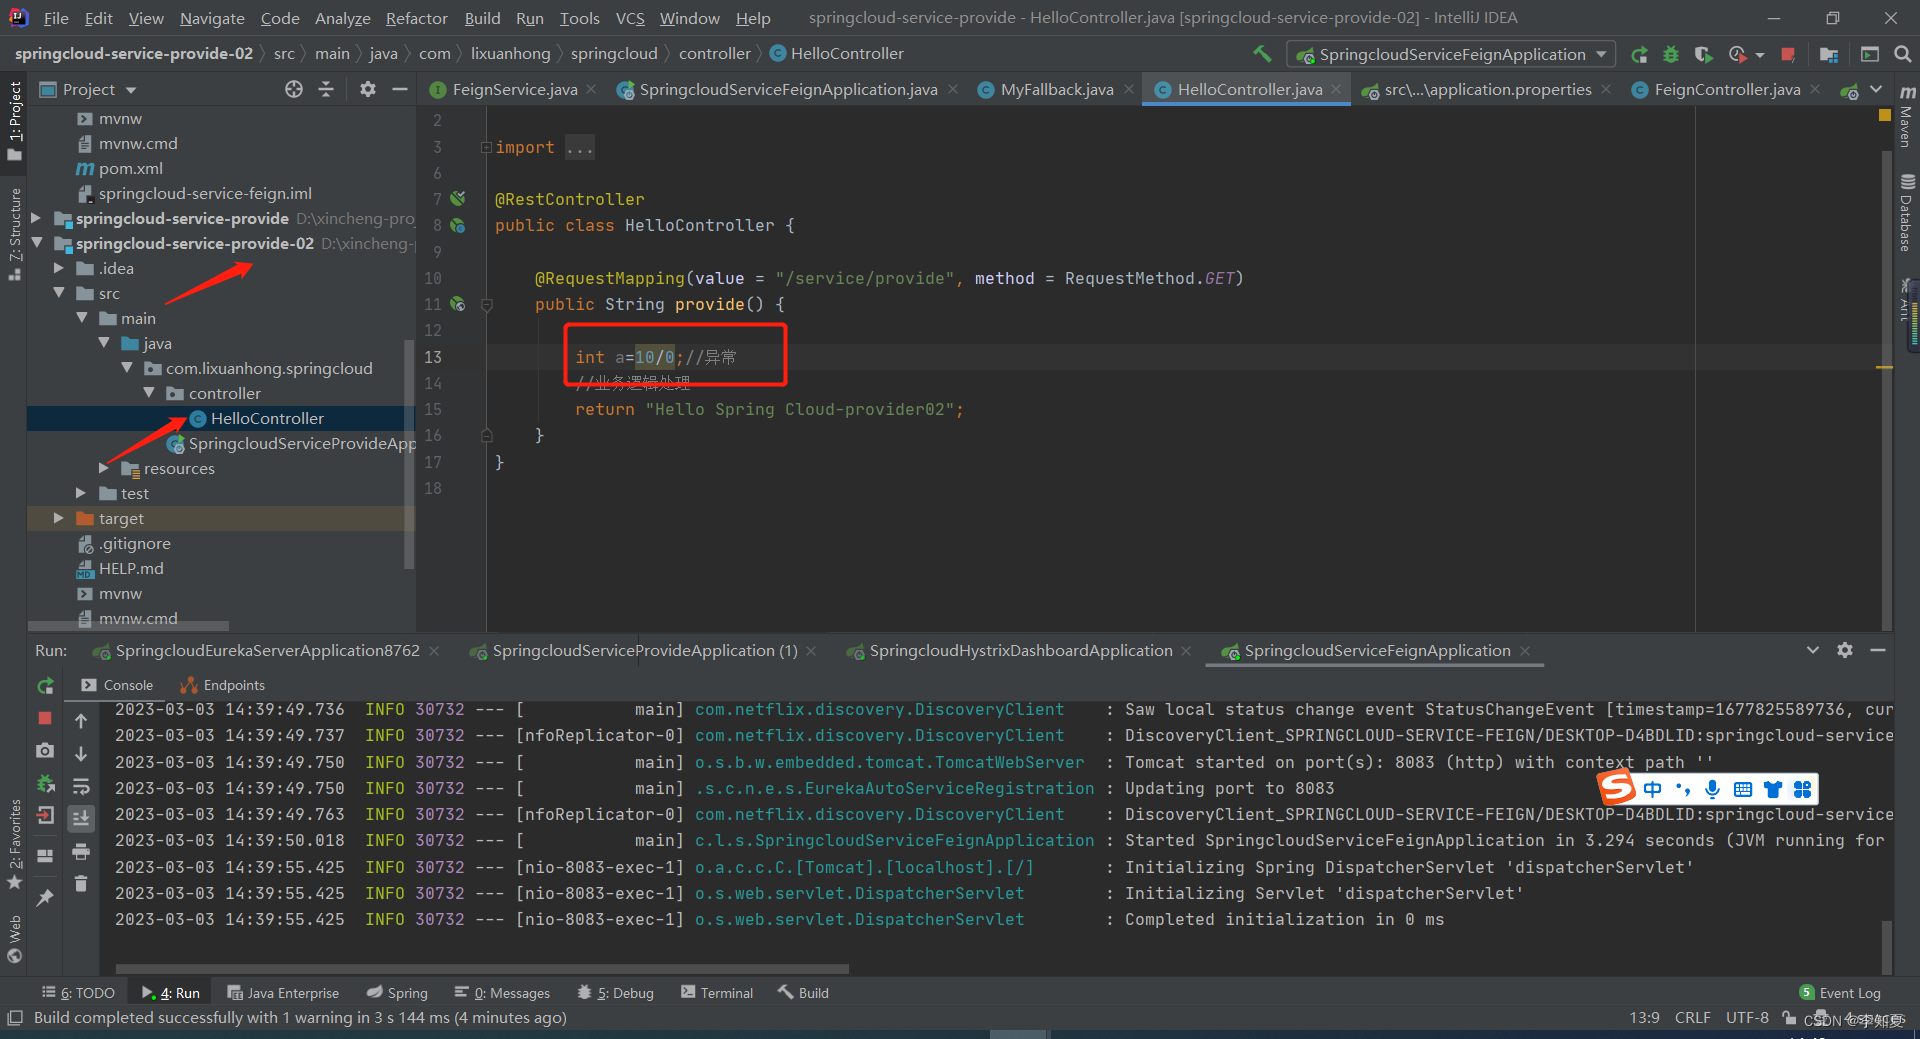Click the CRLF line separator status item
This screenshot has height=1039, width=1920.
1692,1018
